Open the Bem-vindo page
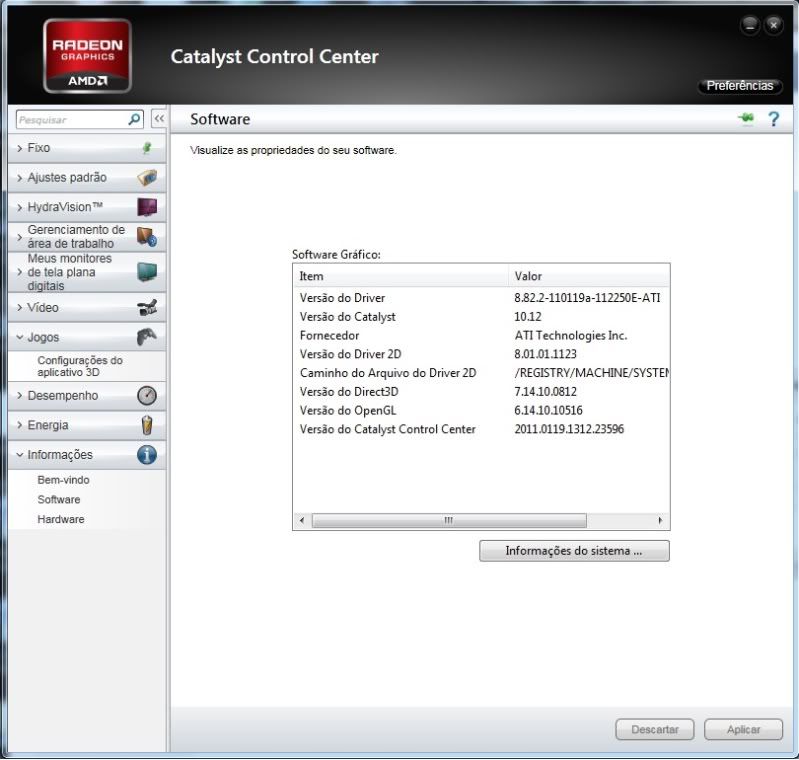The height and width of the screenshot is (760, 799). click(63, 480)
